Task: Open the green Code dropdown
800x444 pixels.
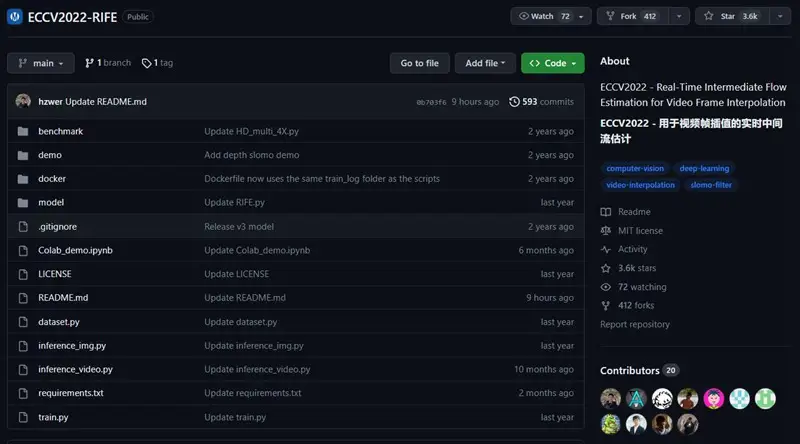Action: click(x=552, y=63)
